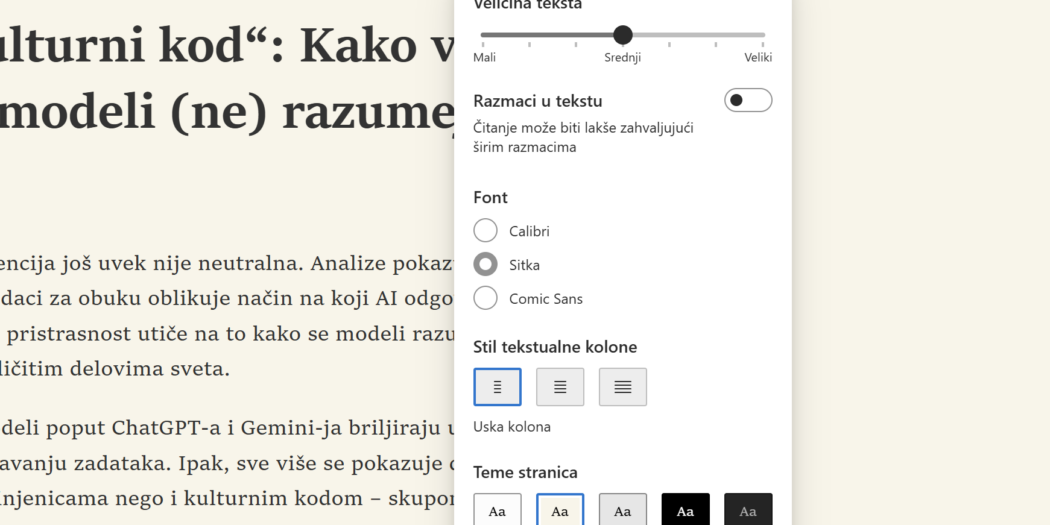Image resolution: width=1050 pixels, height=525 pixels.
Task: Set text size slider to Veliki end
Action: (763, 35)
